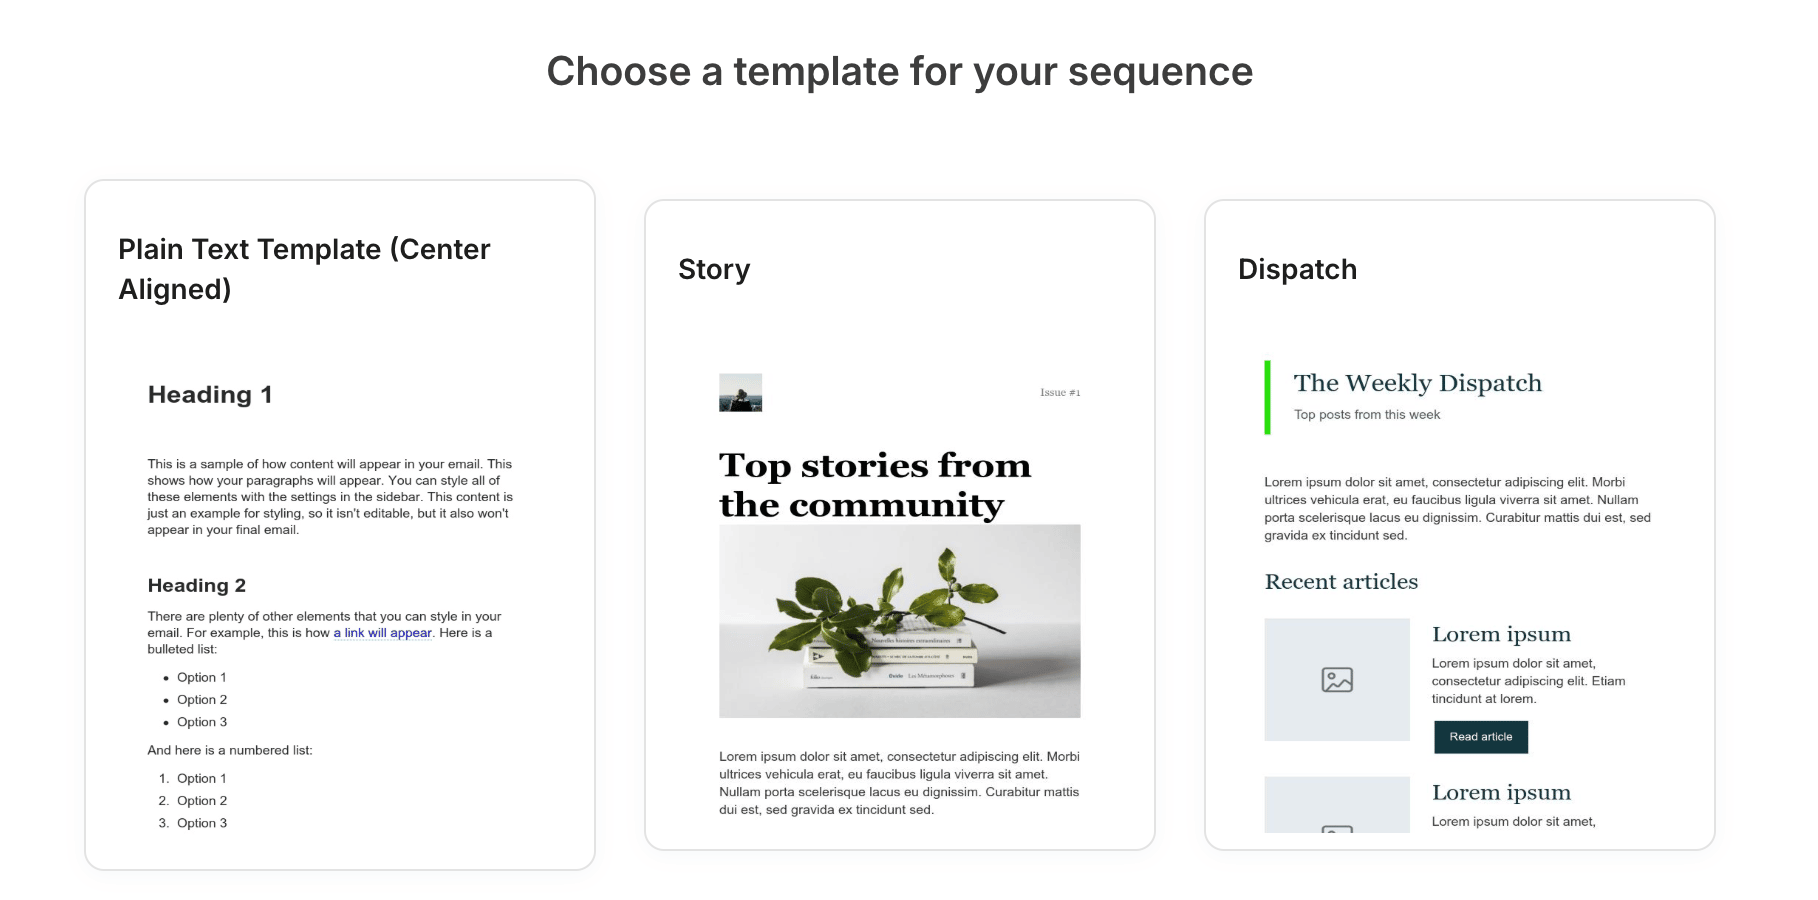Click the first Lorem ipsum article title

pyautogui.click(x=1501, y=634)
